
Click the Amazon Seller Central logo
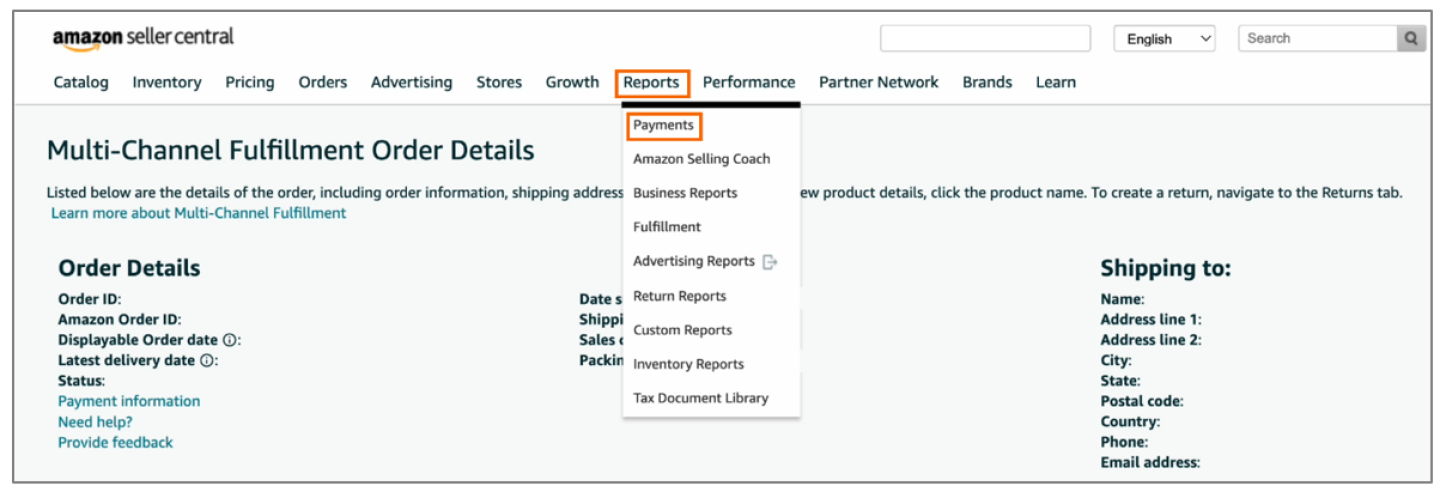click(x=143, y=38)
